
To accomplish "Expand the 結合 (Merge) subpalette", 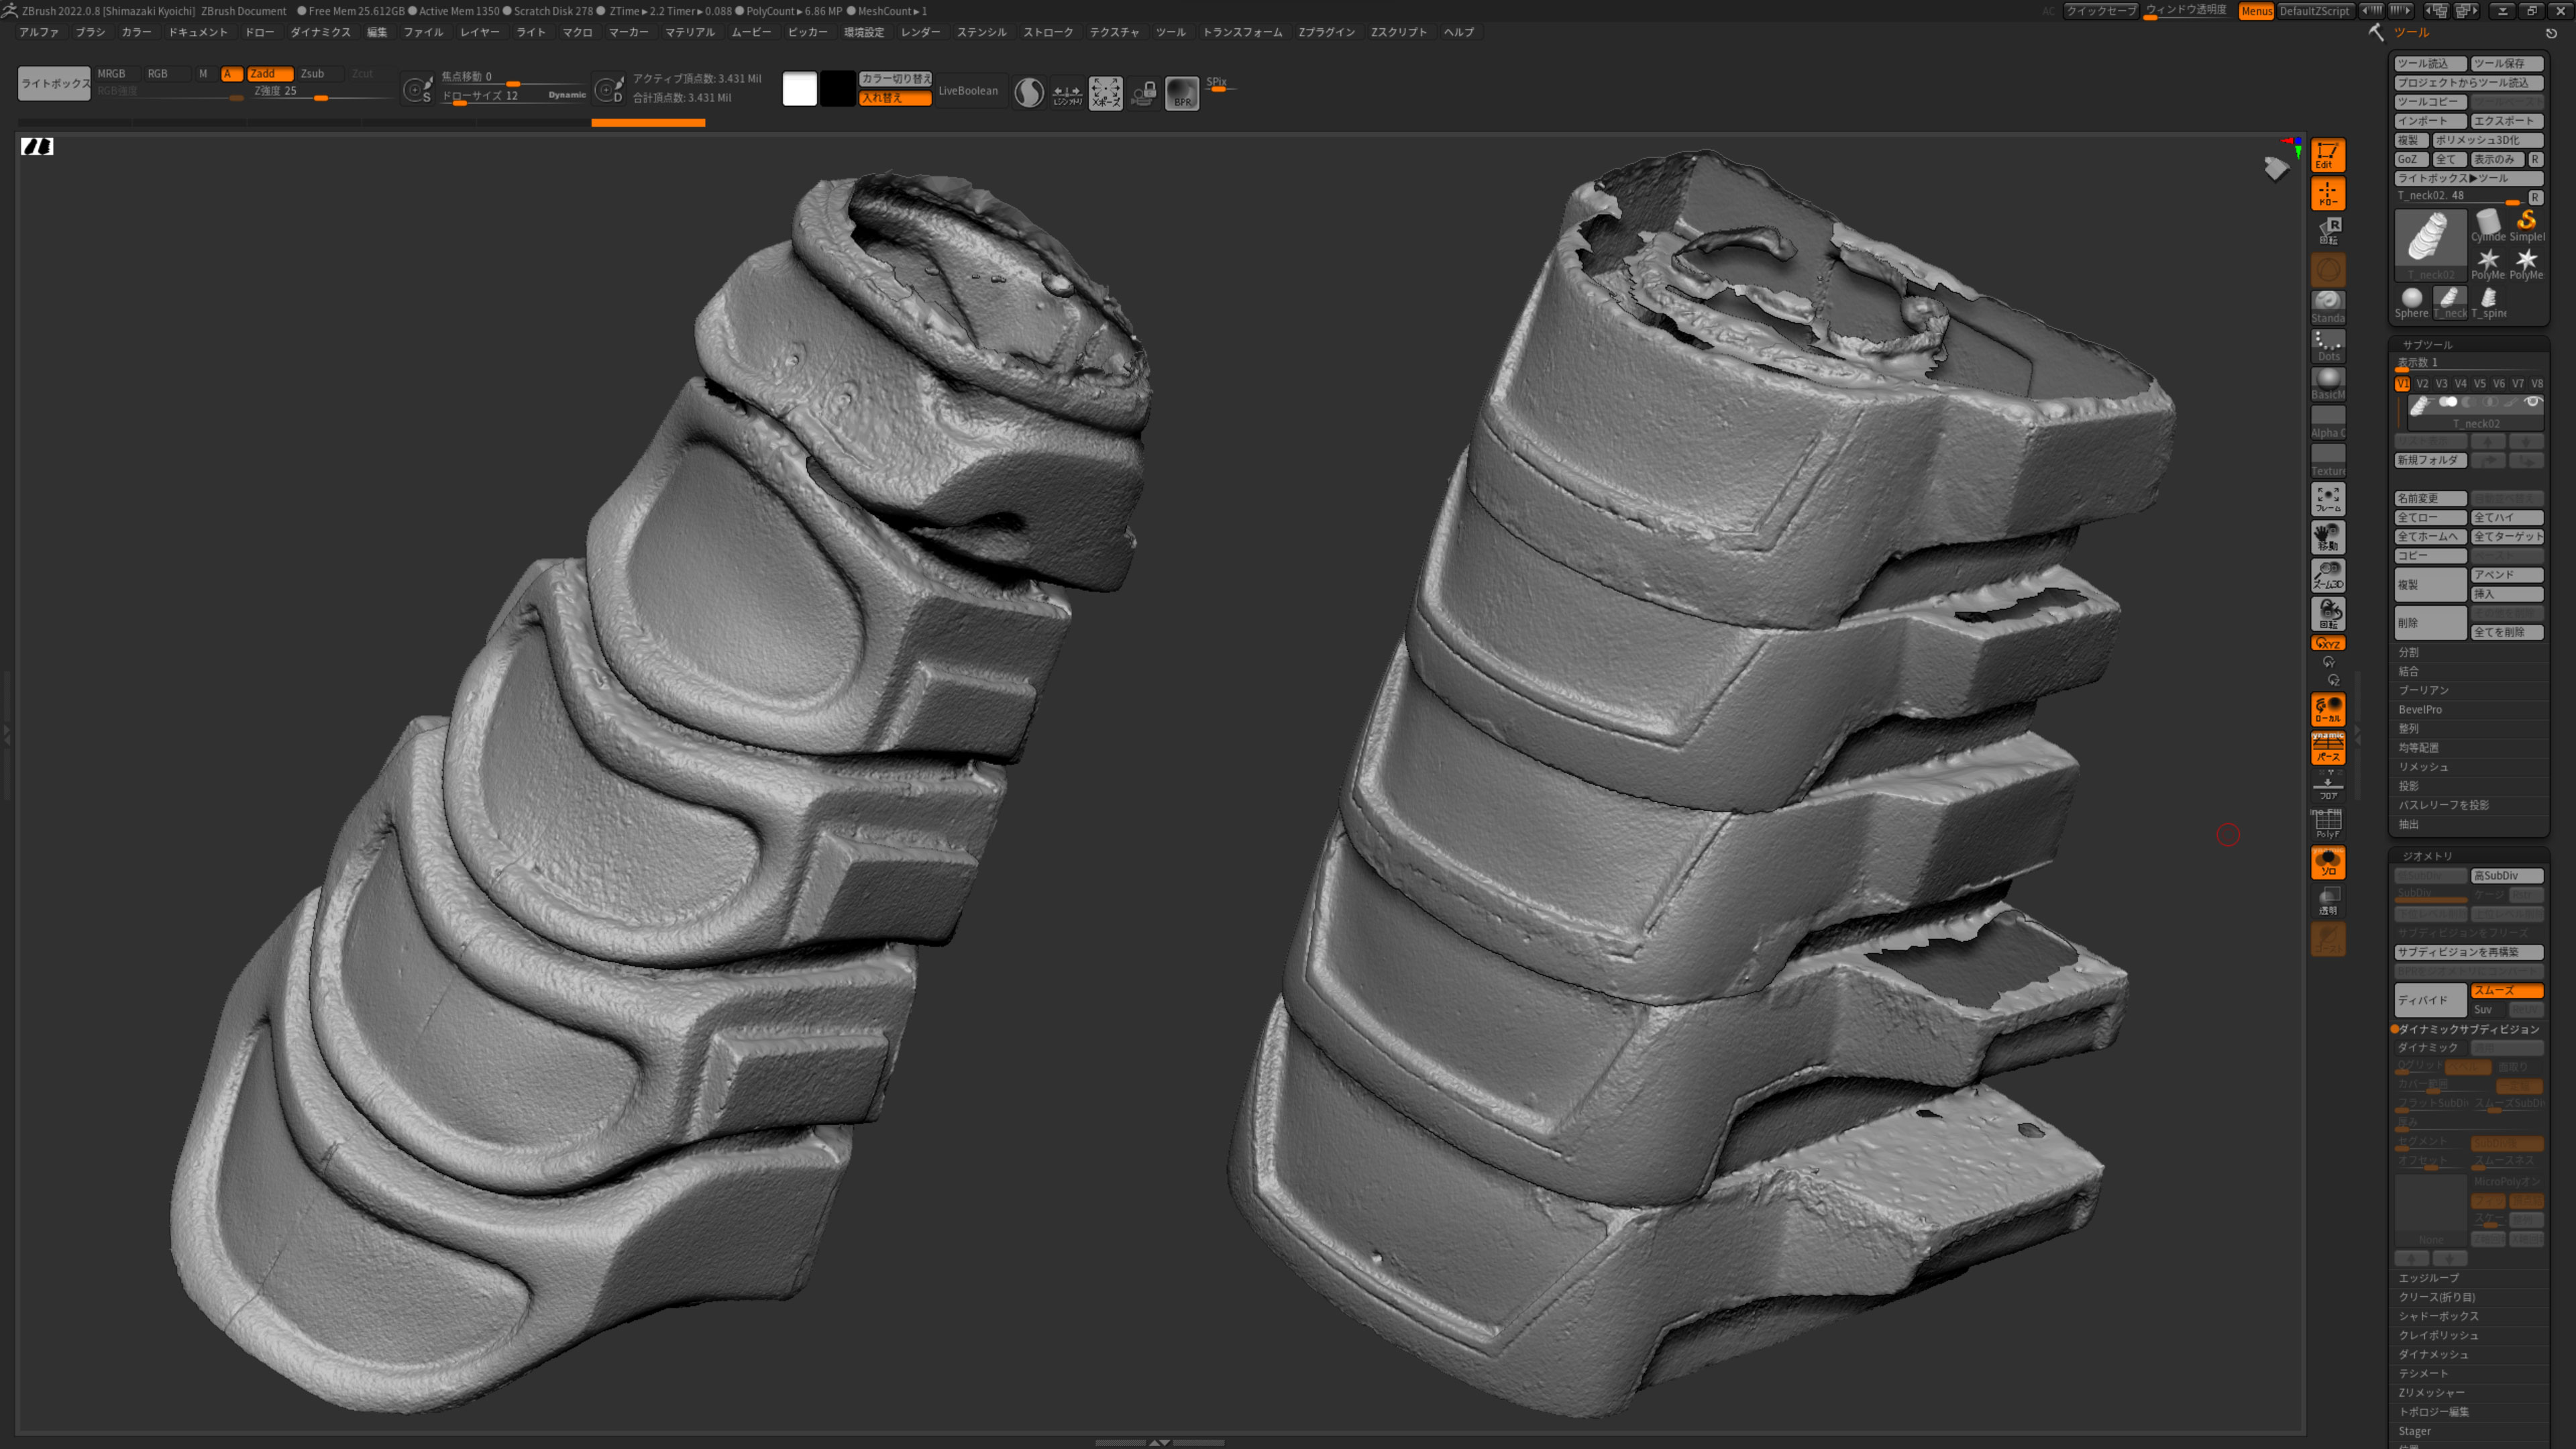I will click(2408, 671).
